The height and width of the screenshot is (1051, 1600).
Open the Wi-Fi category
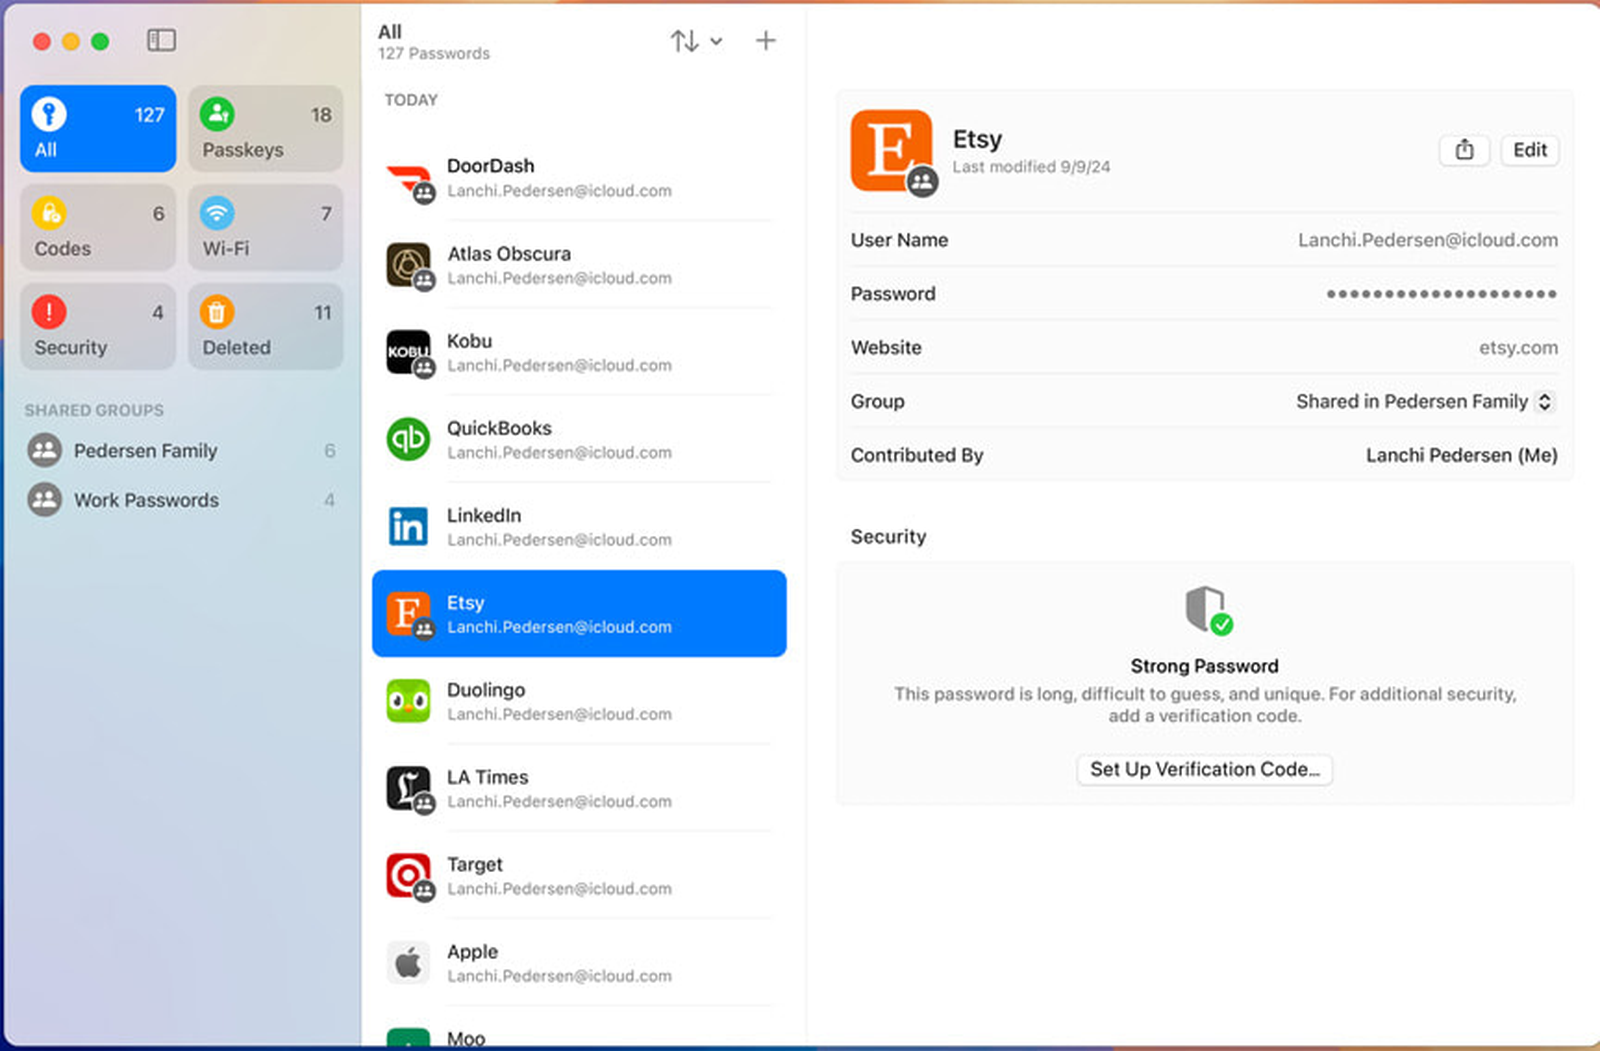point(265,228)
